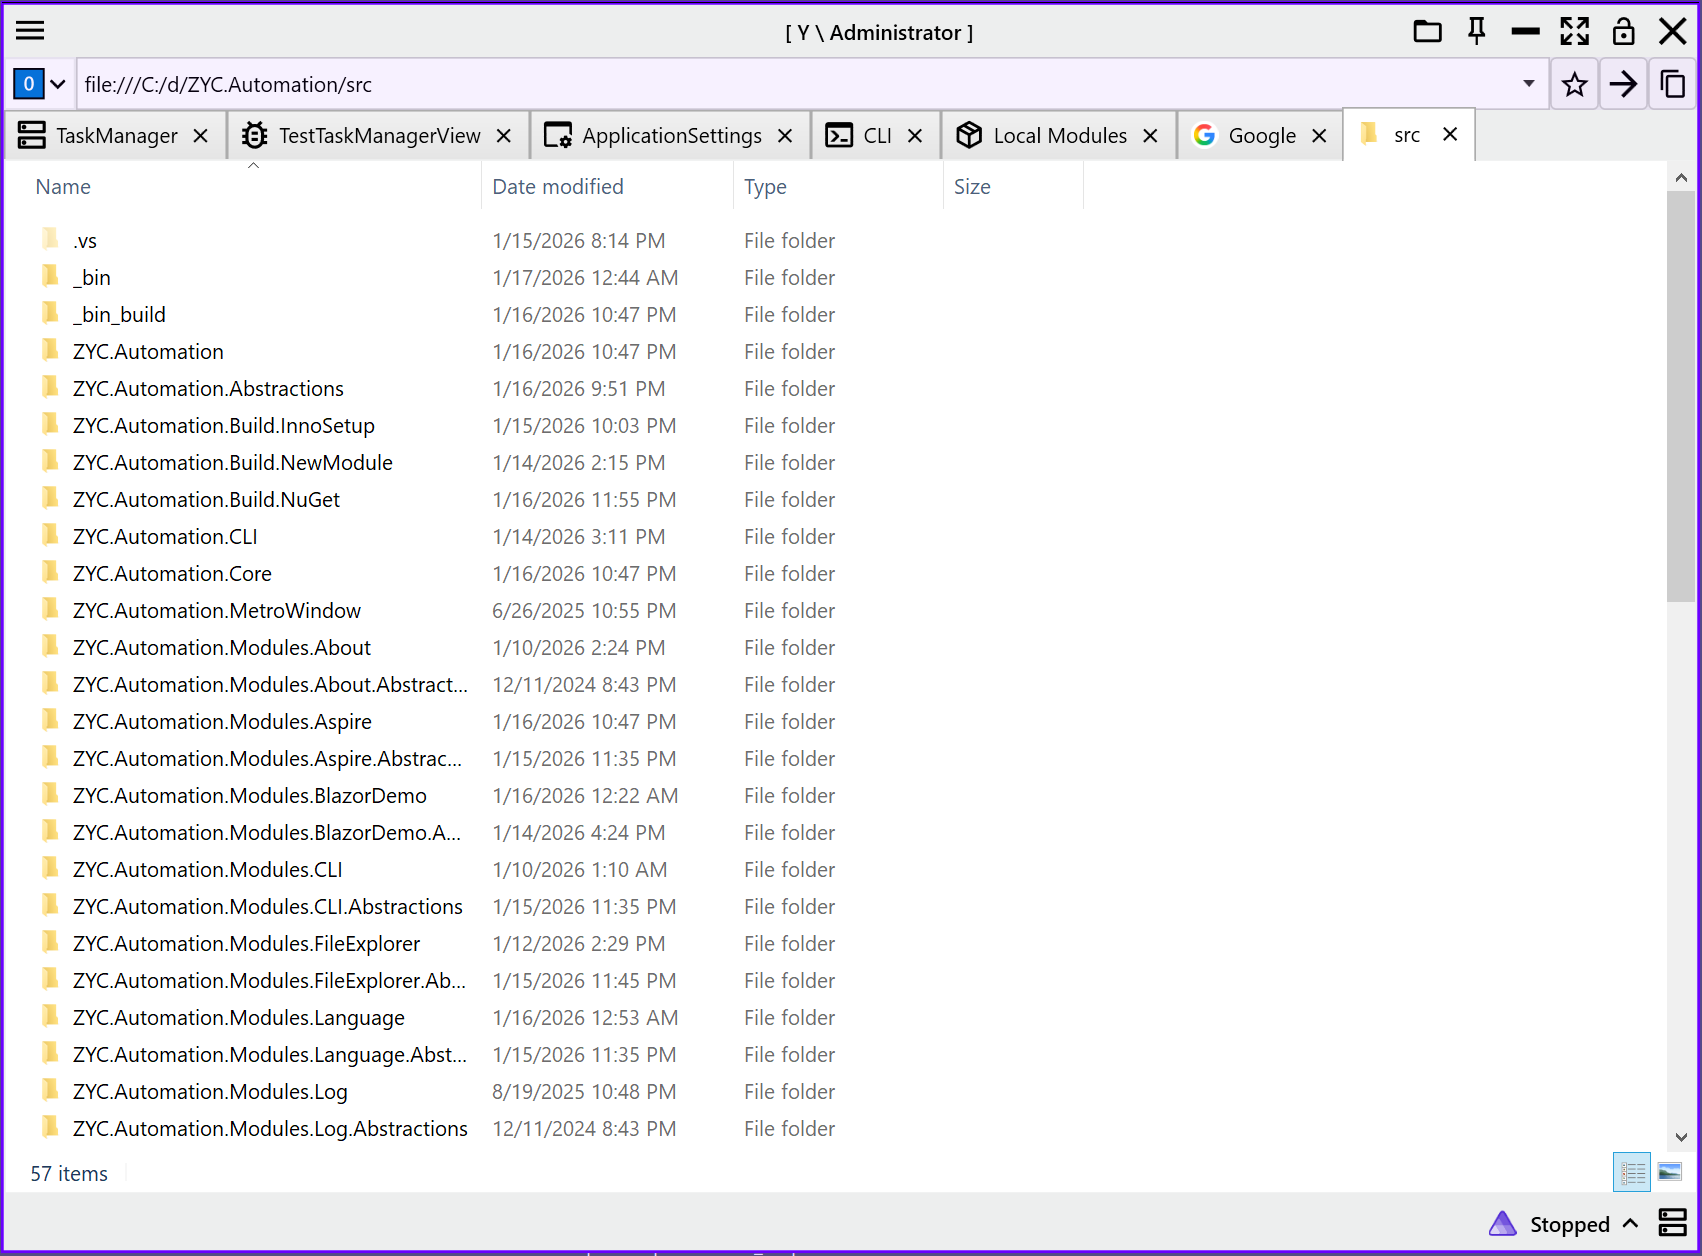
Task: Sort files by the Name column header
Action: 63,186
